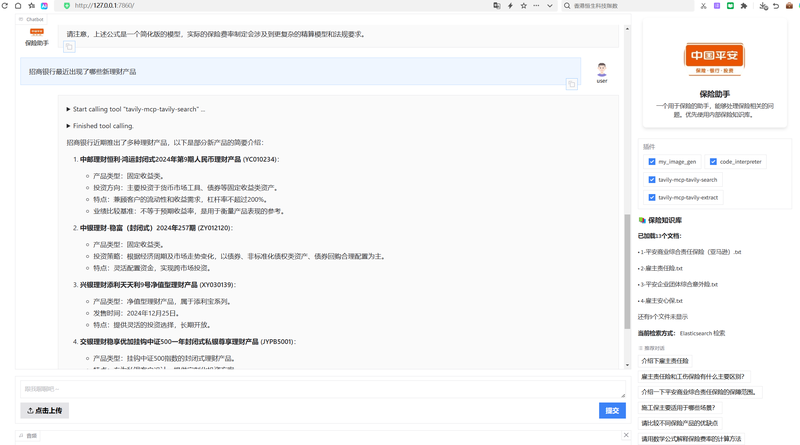Screen dimensions: 800x445
Task: Click the 推荐对话 section header
Action: click(652, 348)
